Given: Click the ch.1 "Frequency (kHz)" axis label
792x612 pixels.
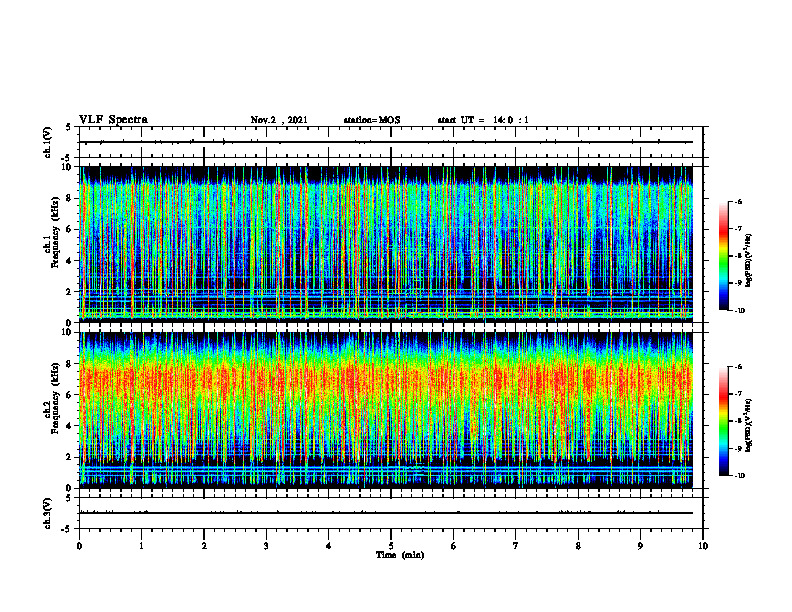Looking at the screenshot, I should coord(56,233).
